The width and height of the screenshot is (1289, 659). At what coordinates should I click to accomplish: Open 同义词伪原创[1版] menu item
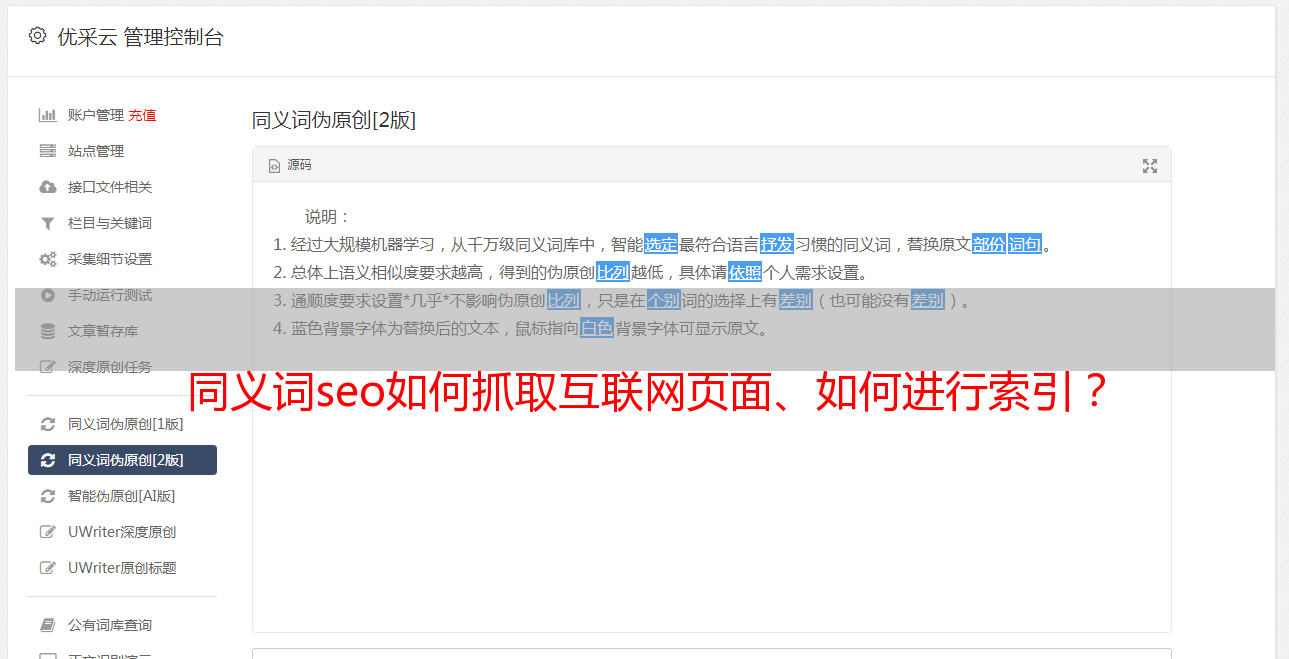pyautogui.click(x=122, y=424)
